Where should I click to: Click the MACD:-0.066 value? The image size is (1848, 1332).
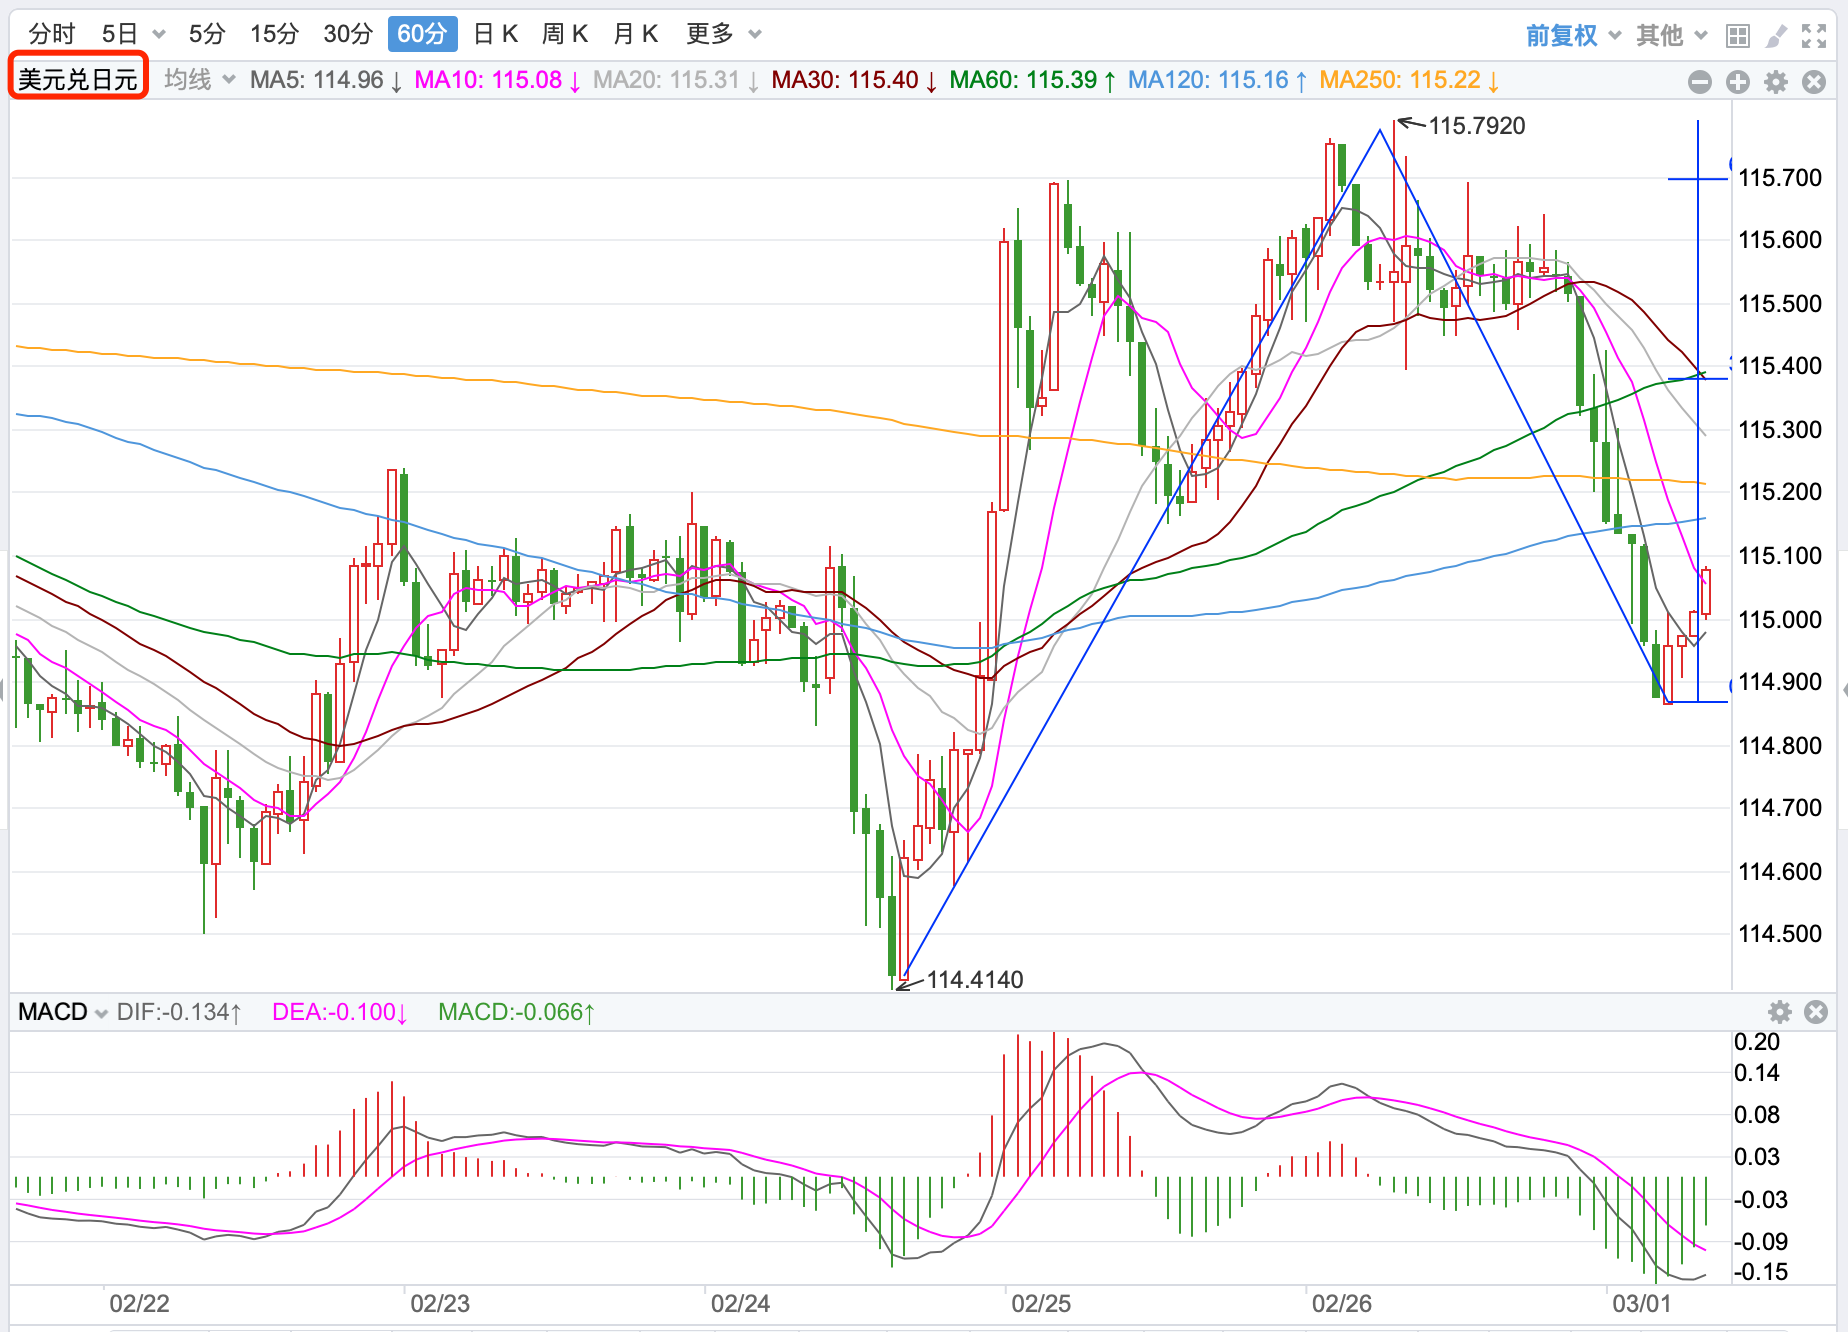(517, 1012)
